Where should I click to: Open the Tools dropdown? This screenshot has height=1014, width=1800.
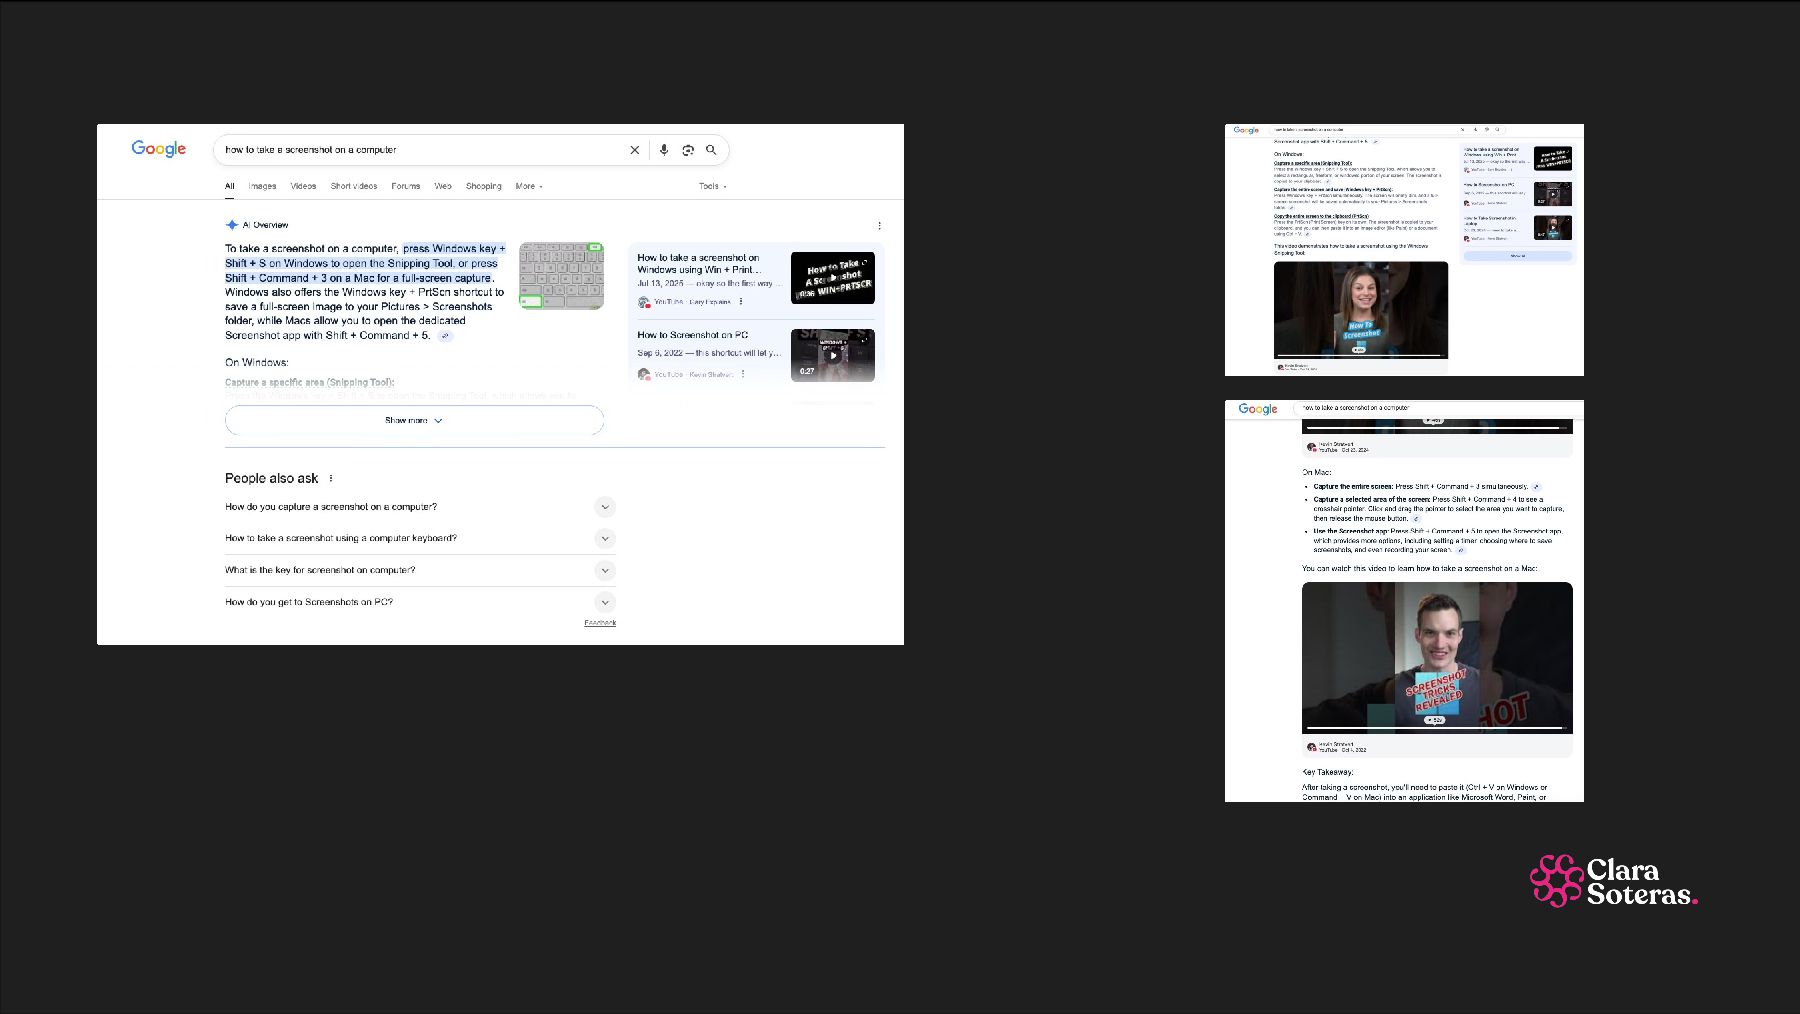[712, 186]
